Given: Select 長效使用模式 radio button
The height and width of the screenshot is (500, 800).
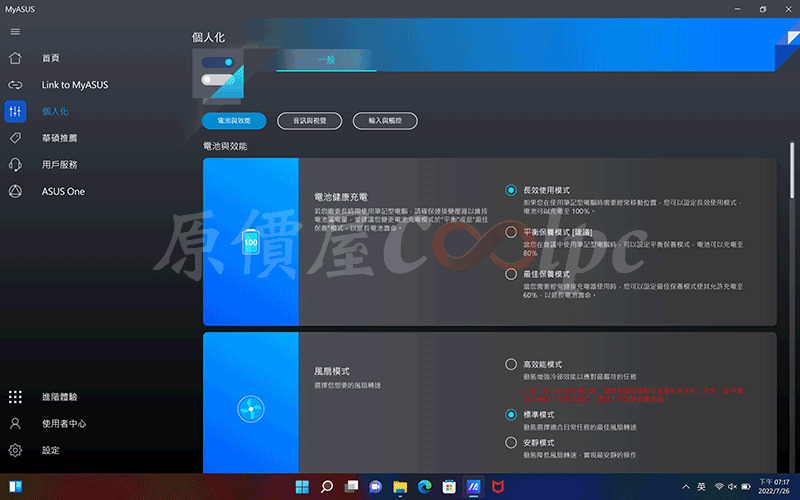Looking at the screenshot, I should (511, 190).
